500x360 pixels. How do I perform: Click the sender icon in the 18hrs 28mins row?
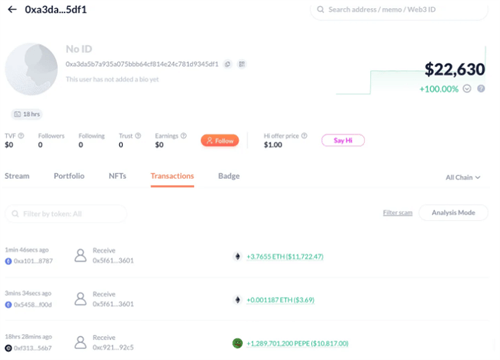[x=80, y=342]
